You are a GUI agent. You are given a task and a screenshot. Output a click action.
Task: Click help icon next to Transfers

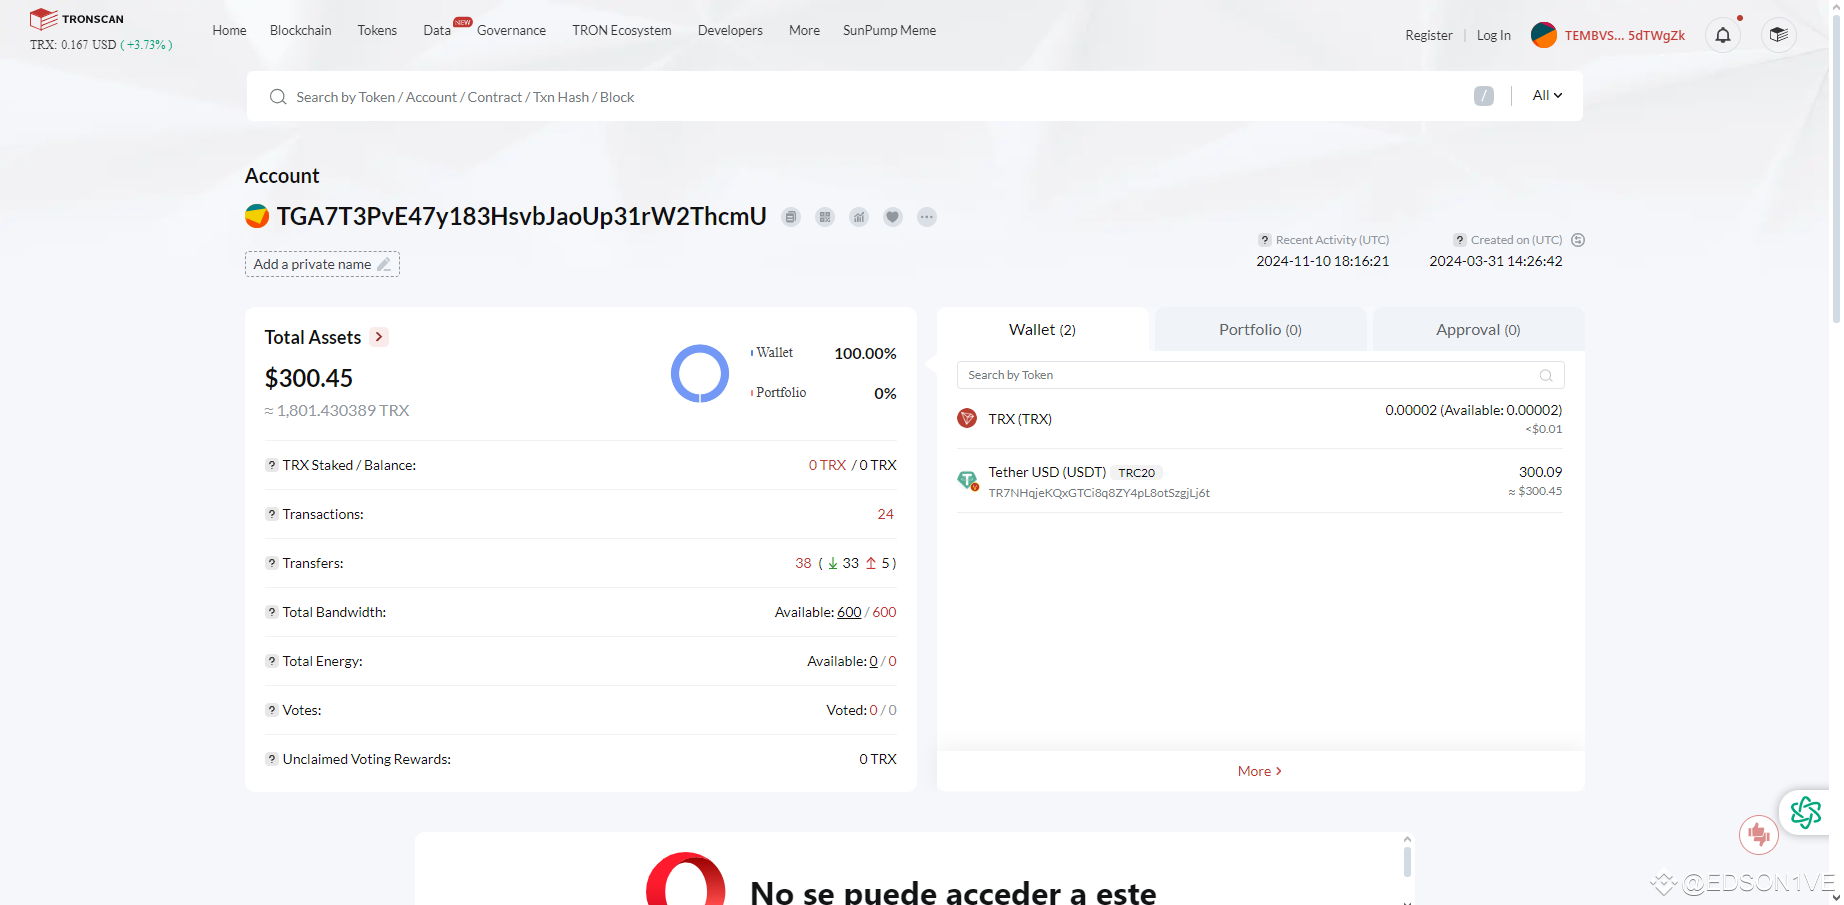[x=271, y=563]
